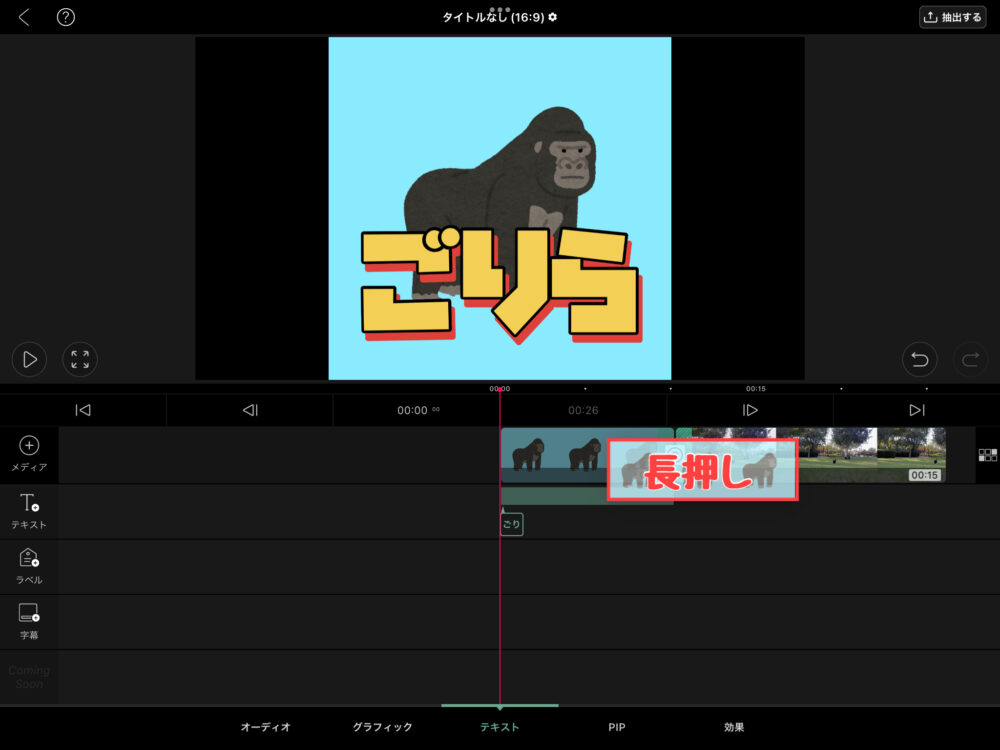Click the Coming Soon sidebar slot
This screenshot has width=1000, height=750.
click(29, 676)
